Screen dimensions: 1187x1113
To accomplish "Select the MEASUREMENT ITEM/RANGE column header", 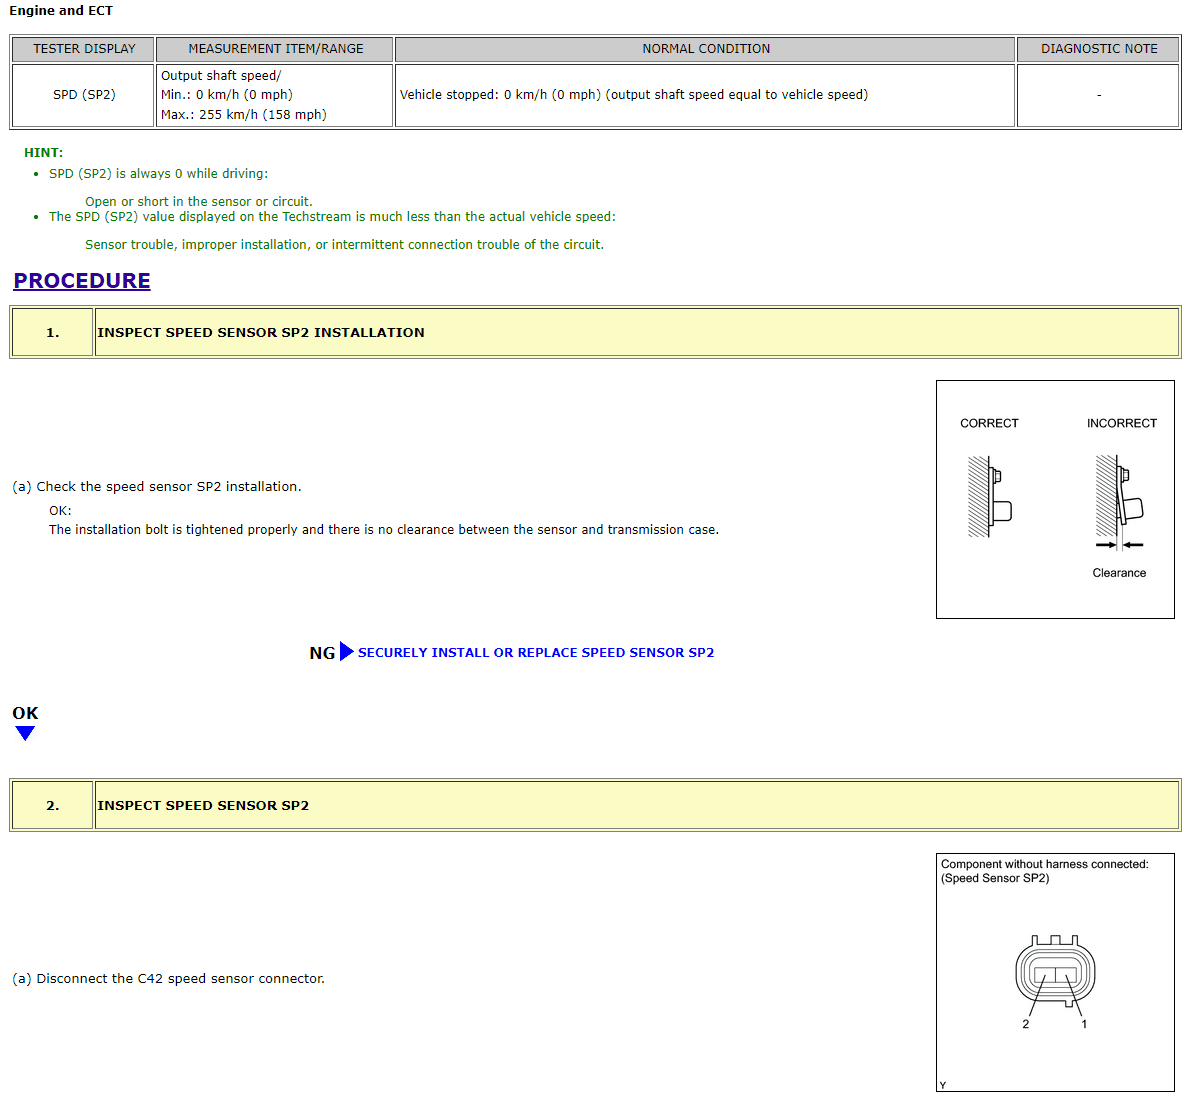I will coord(275,49).
